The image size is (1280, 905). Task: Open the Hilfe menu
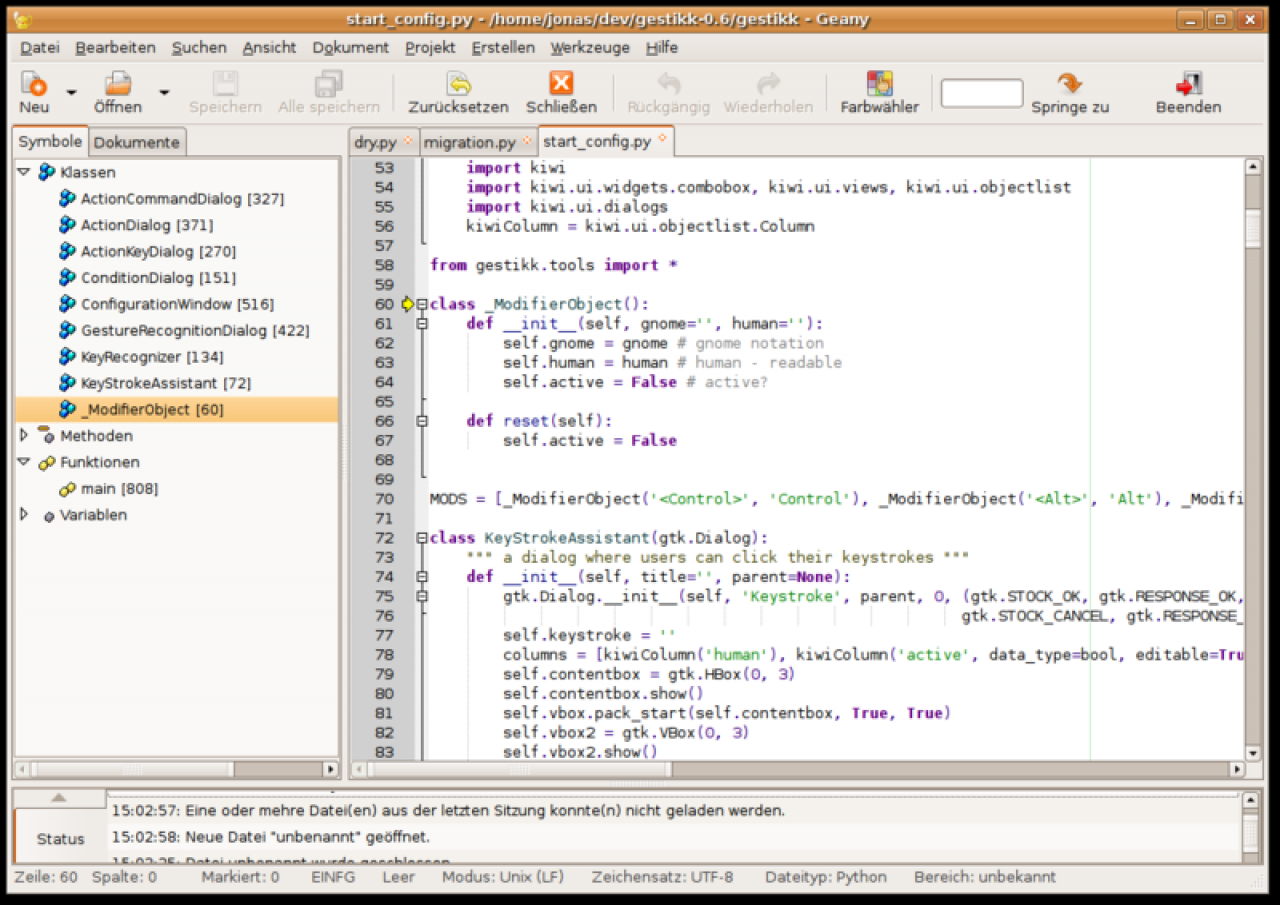[662, 47]
